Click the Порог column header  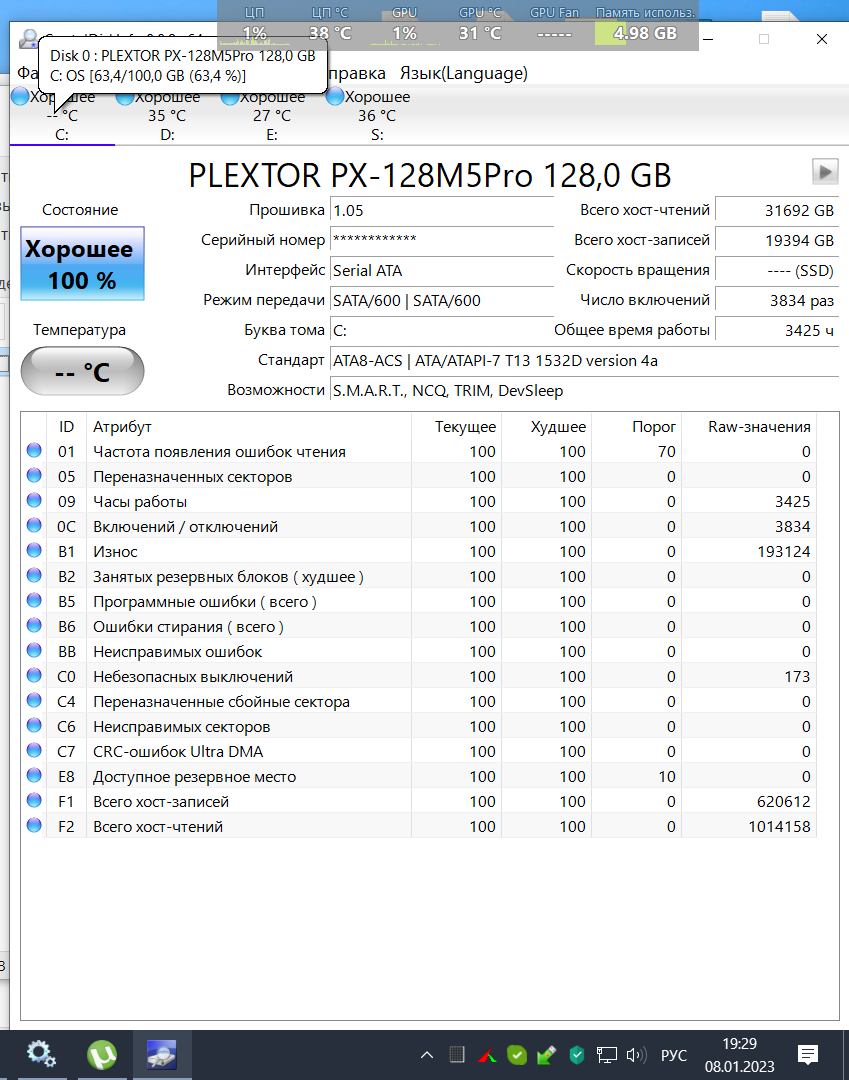pyautogui.click(x=636, y=426)
